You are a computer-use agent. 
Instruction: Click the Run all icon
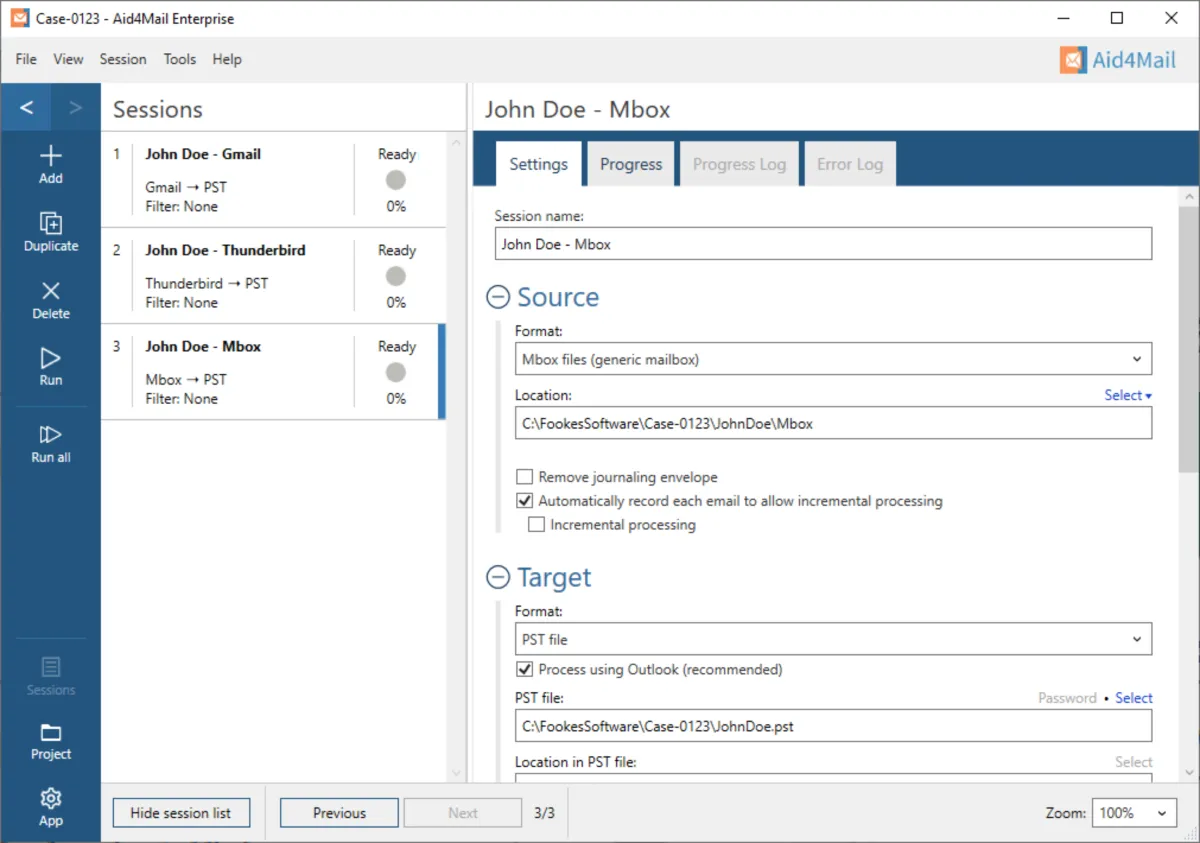[x=50, y=435]
